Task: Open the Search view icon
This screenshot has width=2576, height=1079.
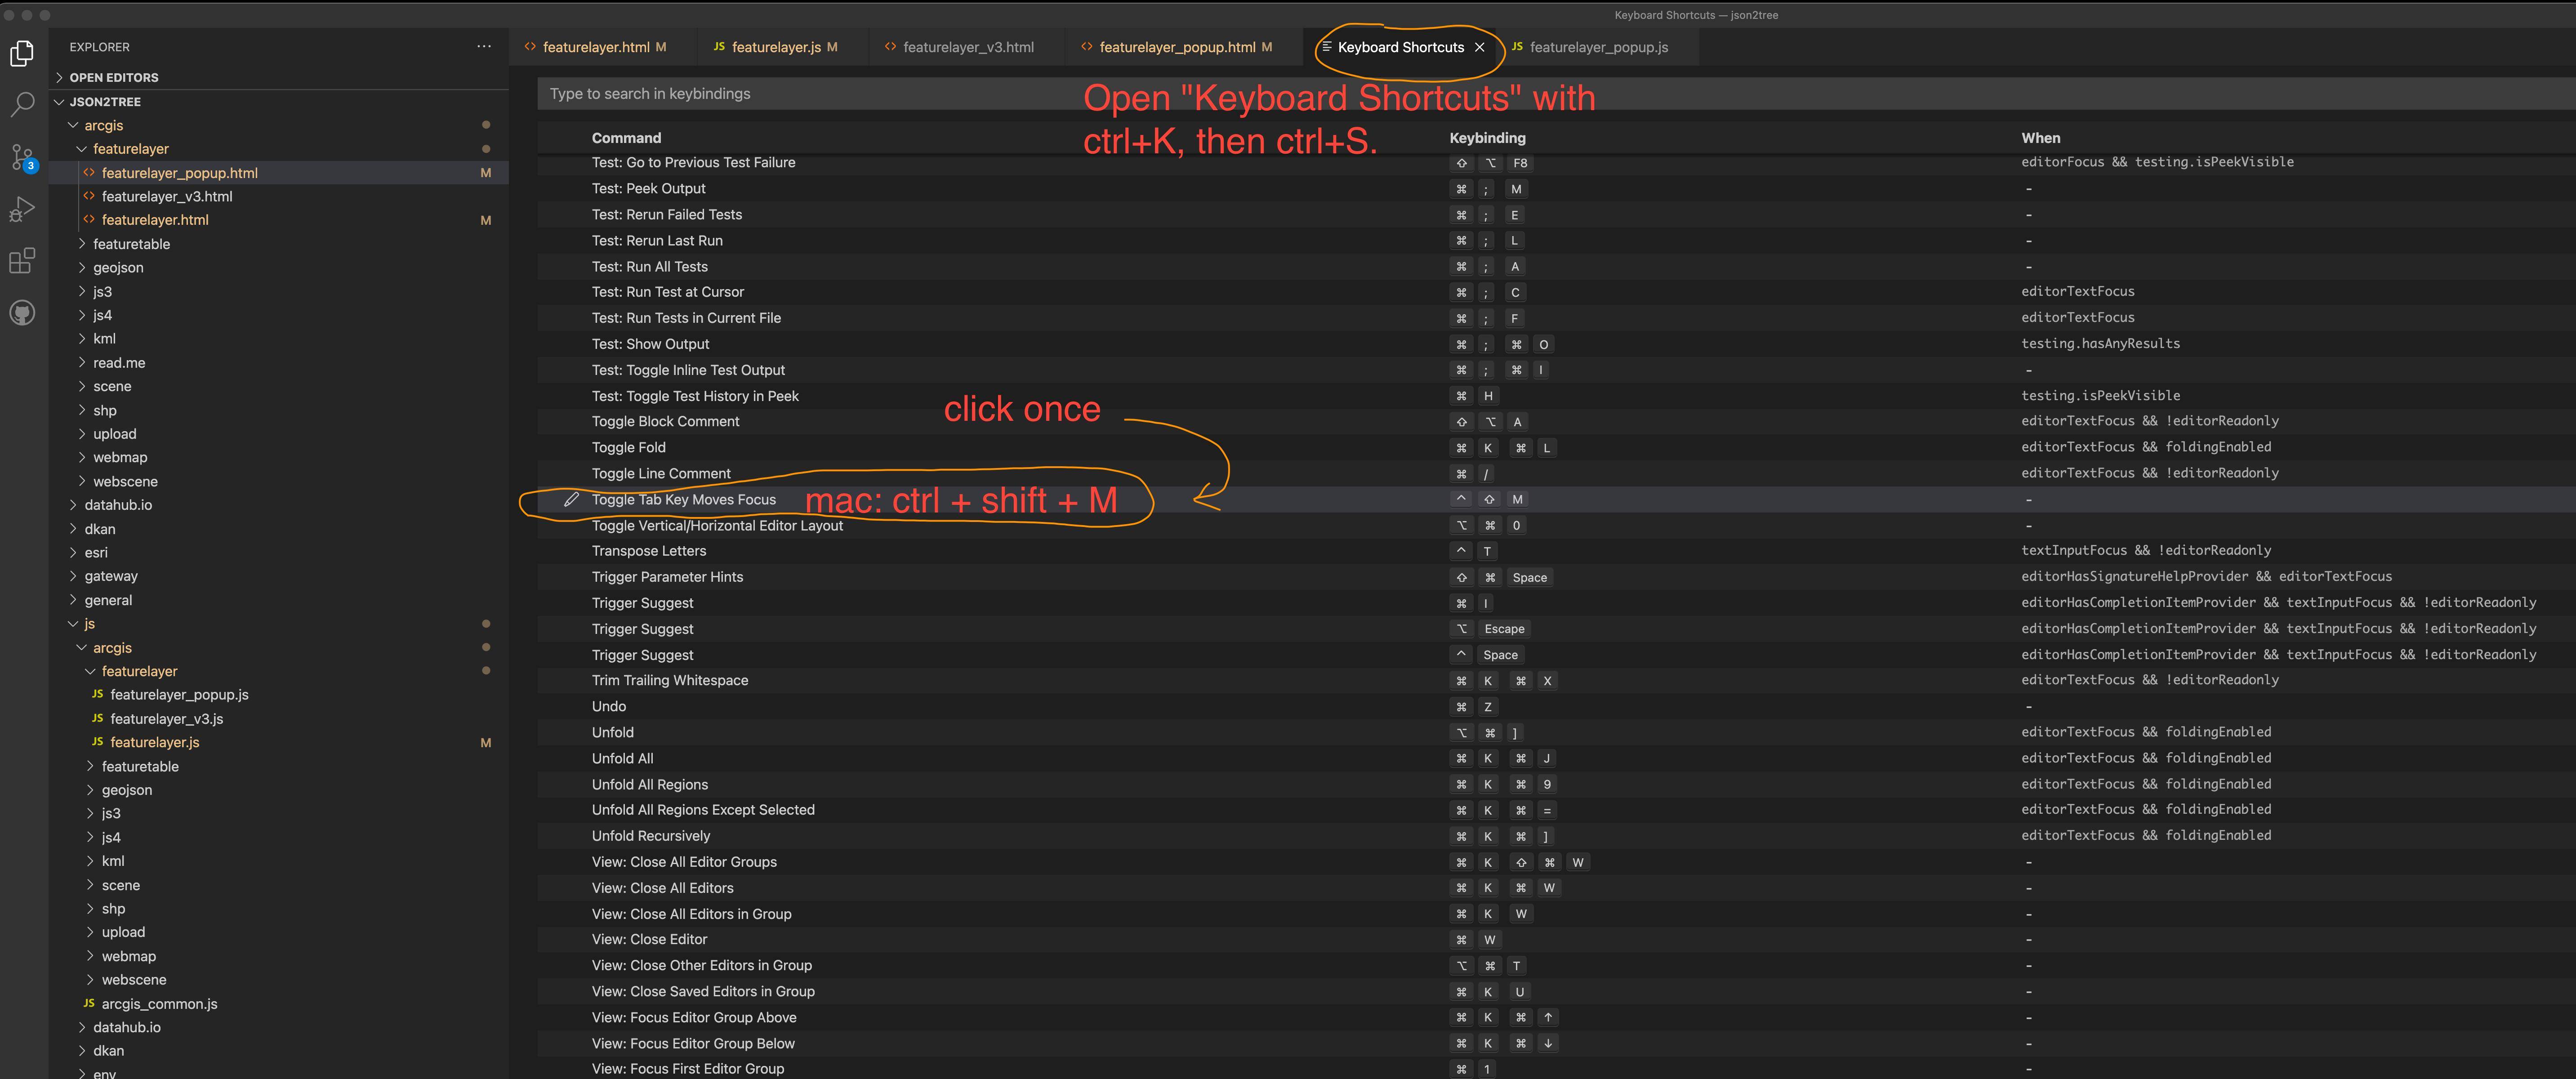Action: pyautogui.click(x=22, y=104)
